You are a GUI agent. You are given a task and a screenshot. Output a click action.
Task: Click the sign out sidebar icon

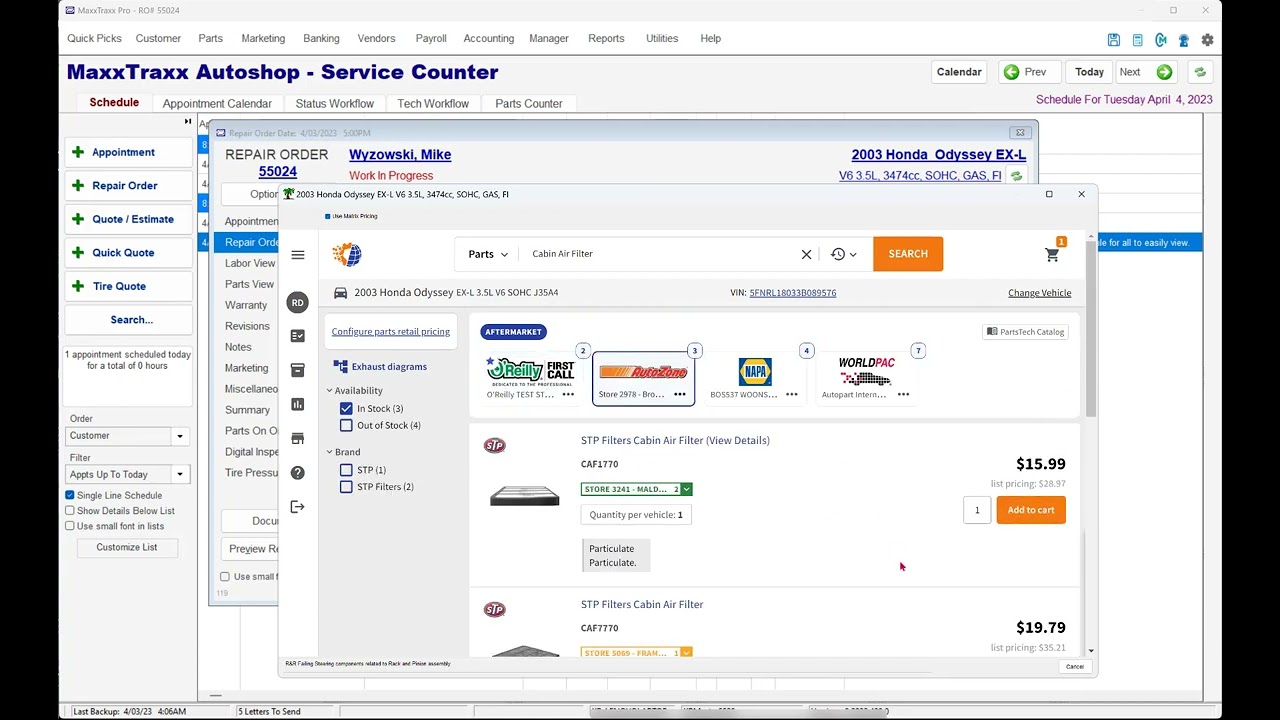297,506
